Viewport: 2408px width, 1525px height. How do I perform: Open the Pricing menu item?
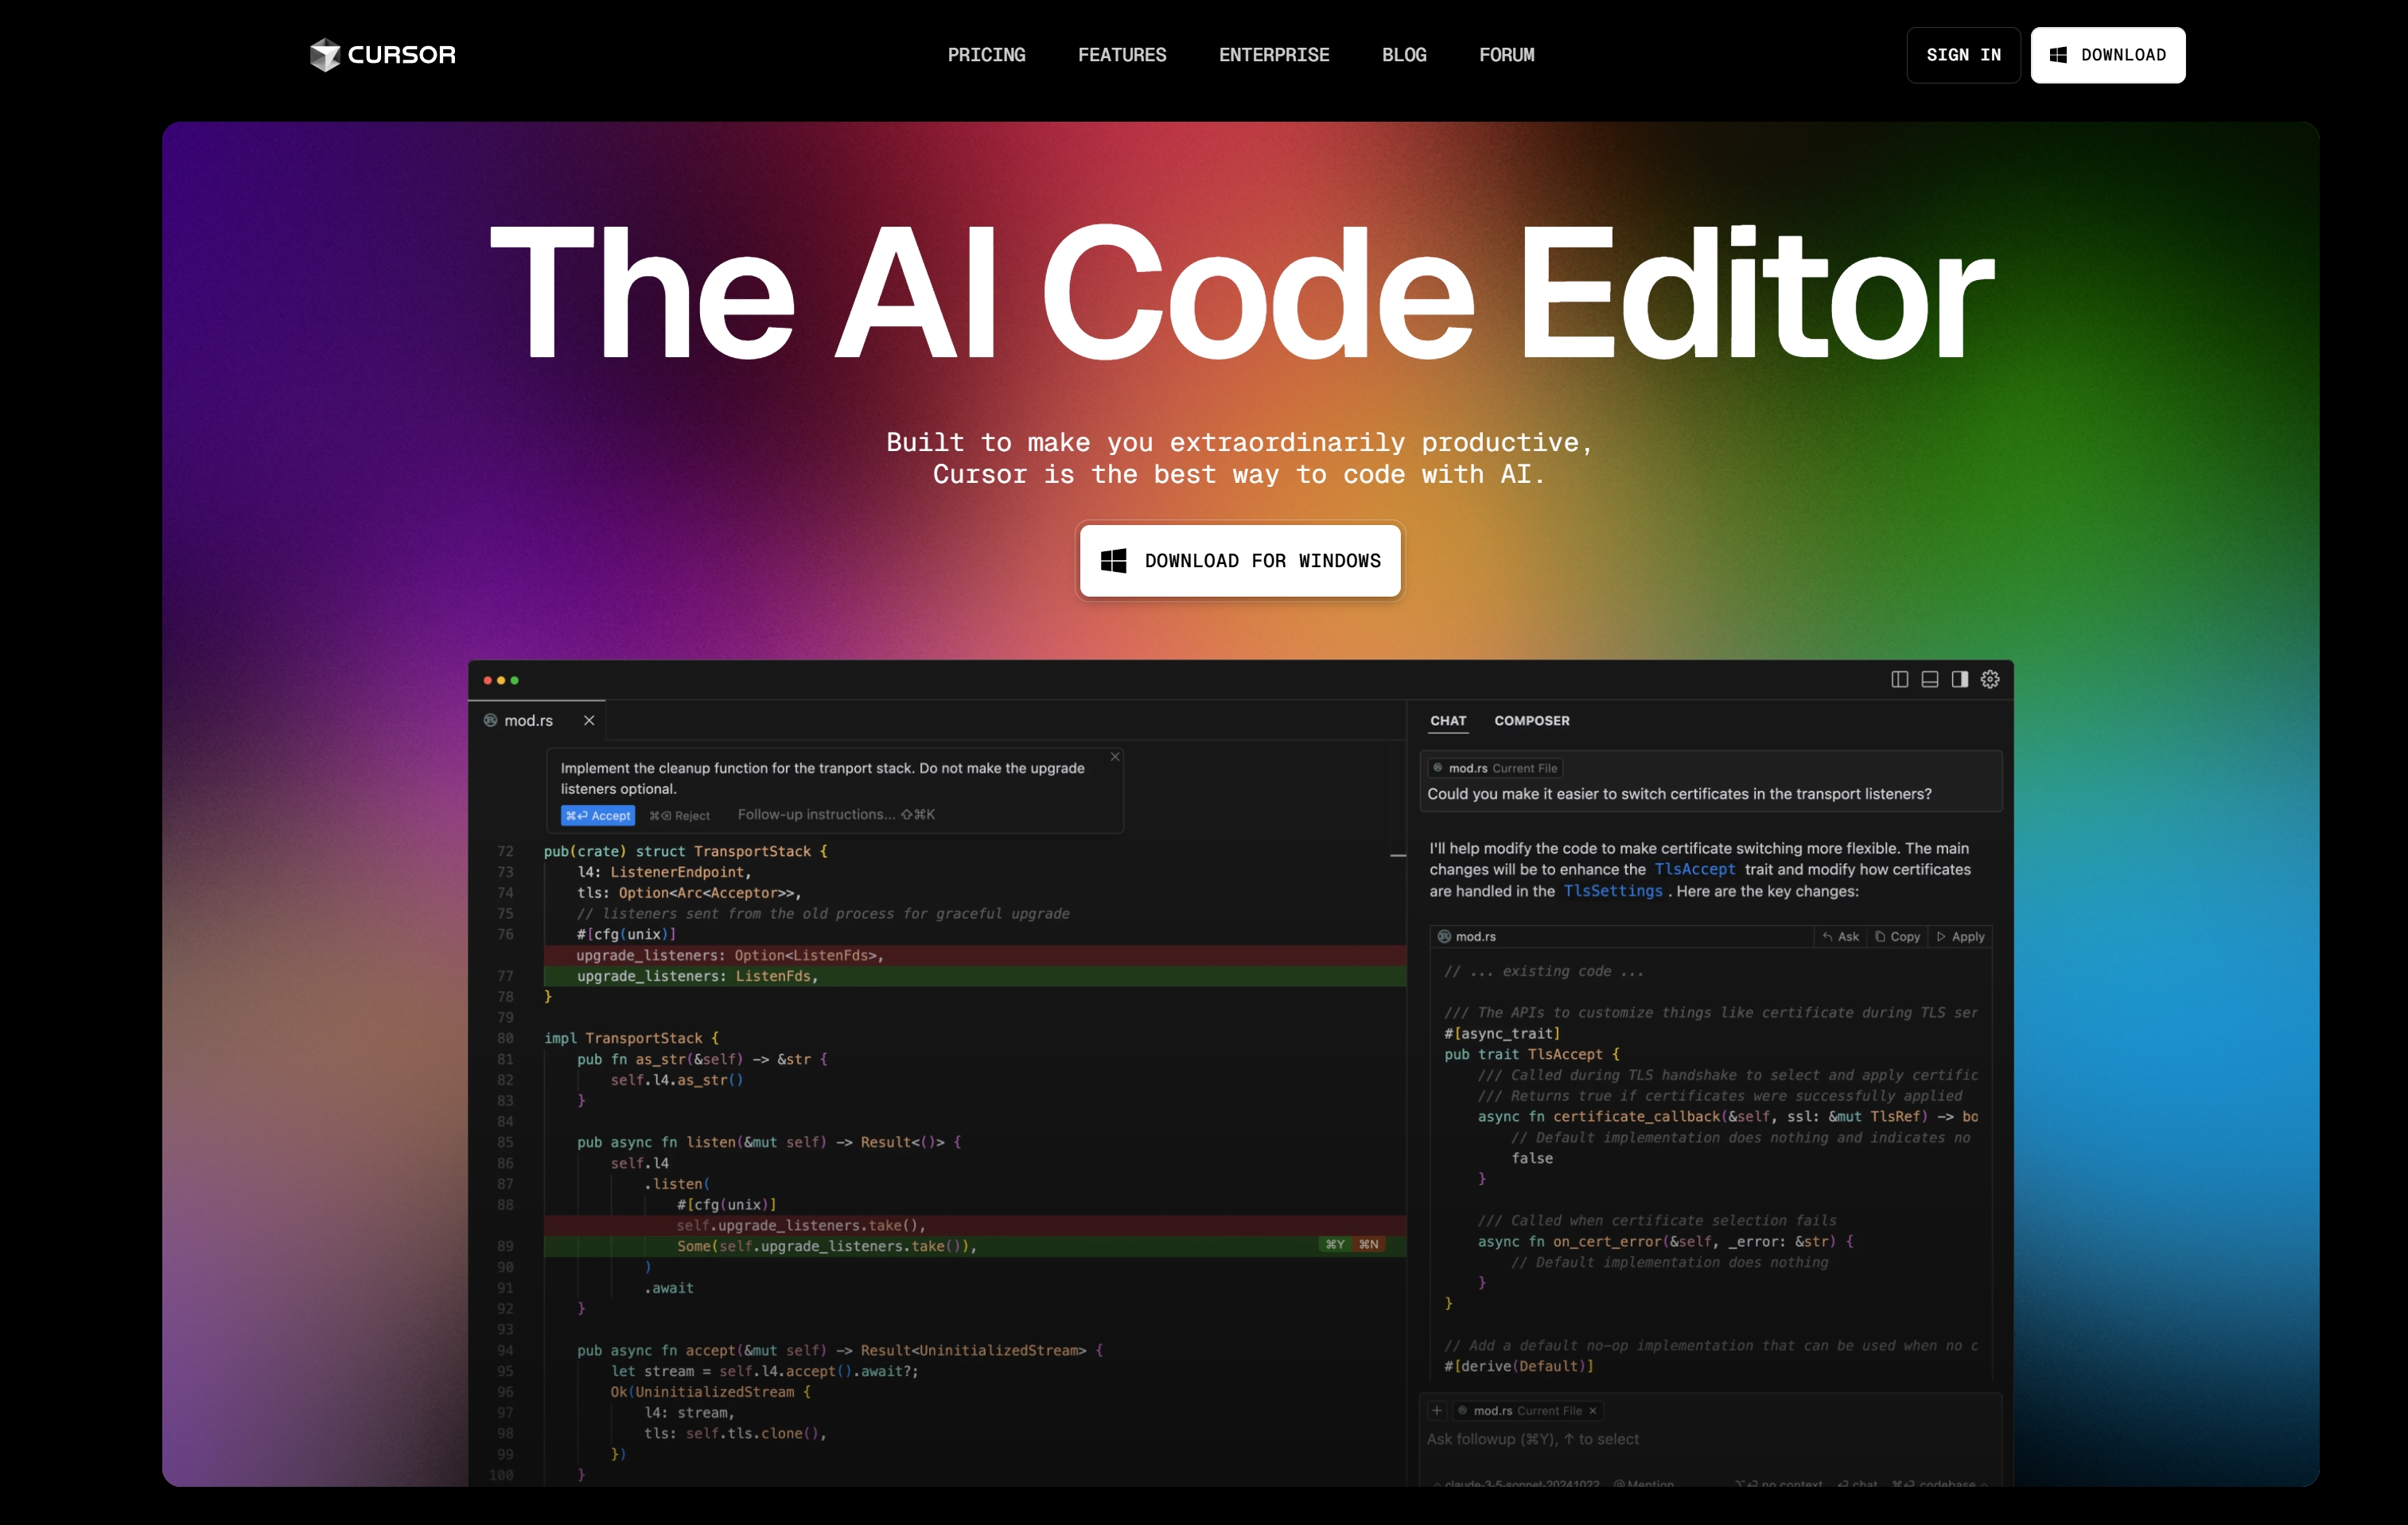click(x=986, y=55)
